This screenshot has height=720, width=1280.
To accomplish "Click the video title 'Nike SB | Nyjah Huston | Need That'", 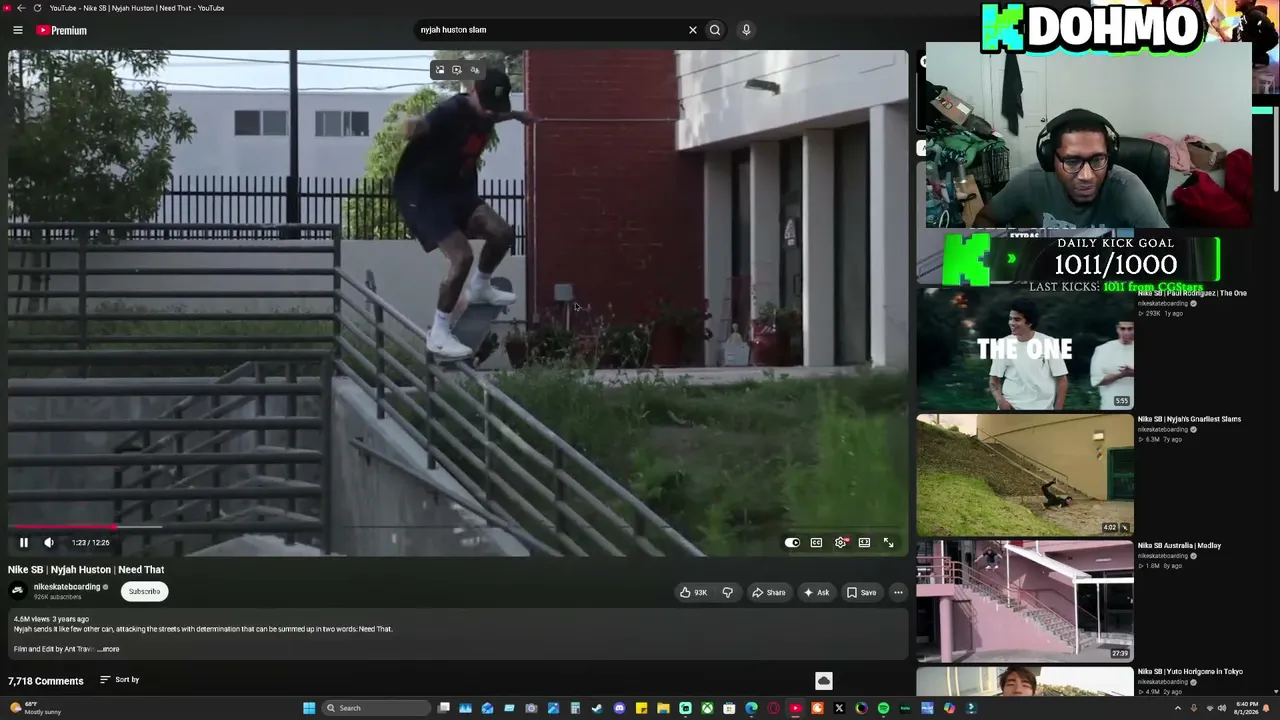I will (86, 570).
